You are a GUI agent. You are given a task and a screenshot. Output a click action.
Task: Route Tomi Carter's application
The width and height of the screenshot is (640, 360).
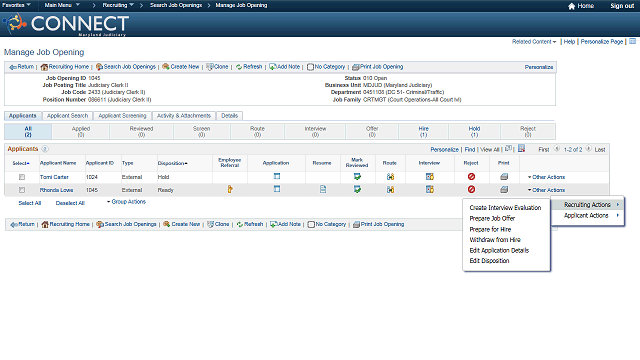[390, 177]
